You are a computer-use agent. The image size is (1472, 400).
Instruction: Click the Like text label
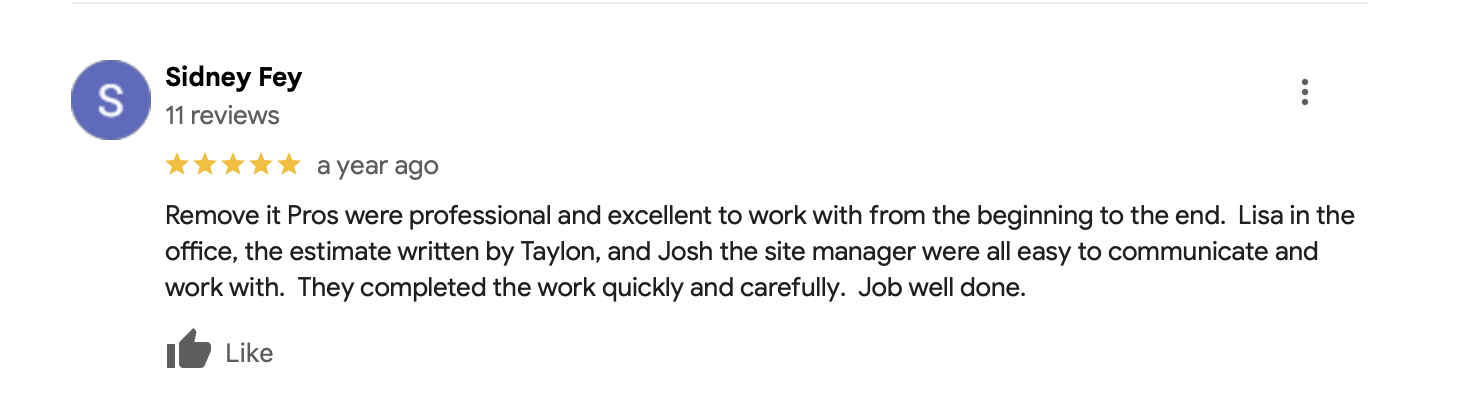click(249, 353)
